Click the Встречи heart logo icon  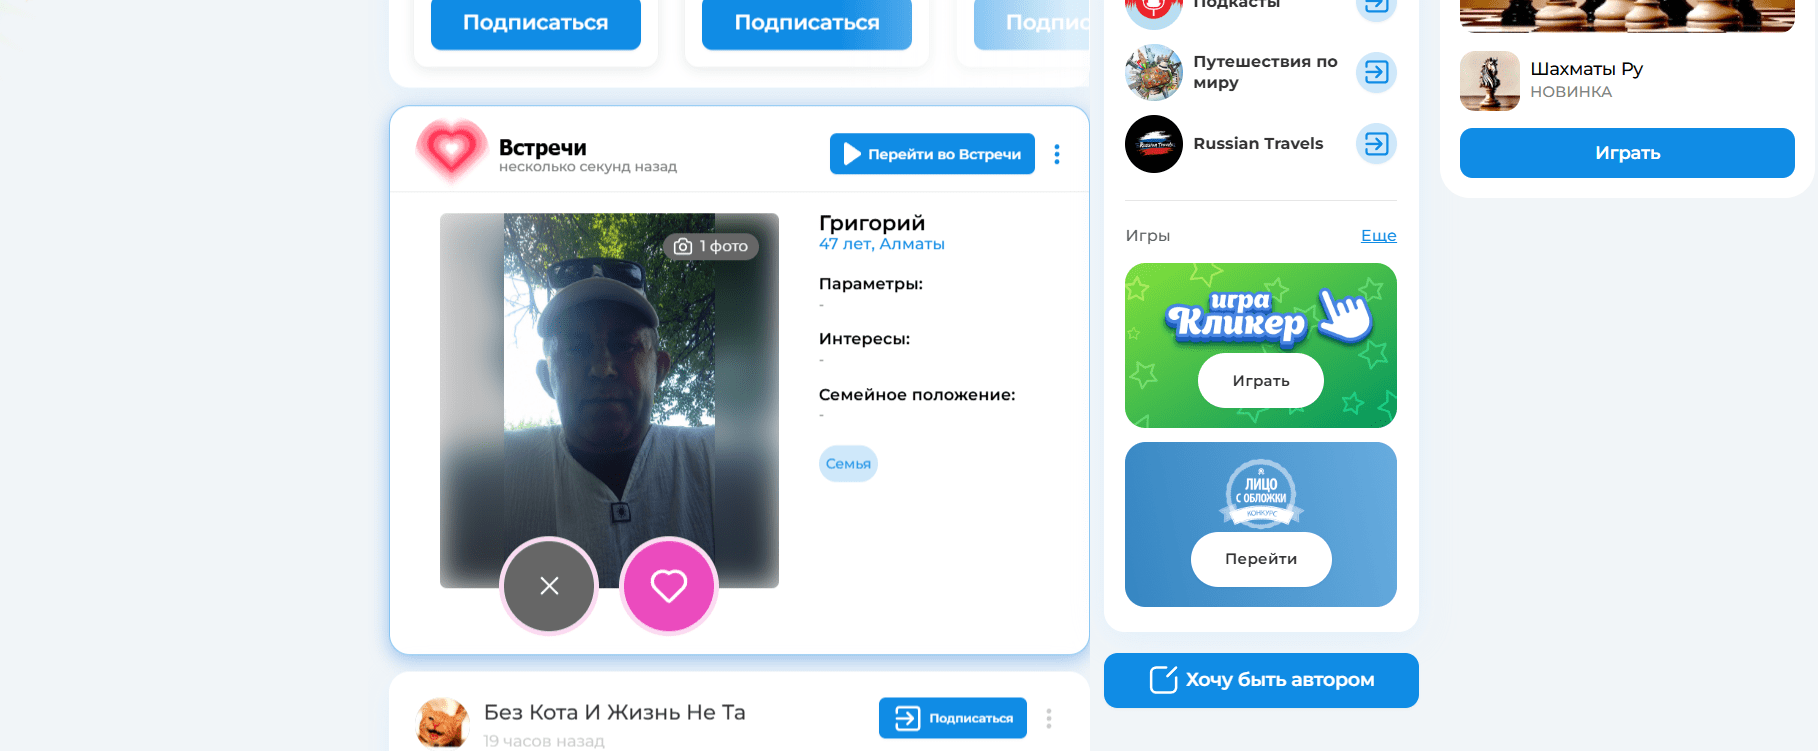(x=451, y=150)
